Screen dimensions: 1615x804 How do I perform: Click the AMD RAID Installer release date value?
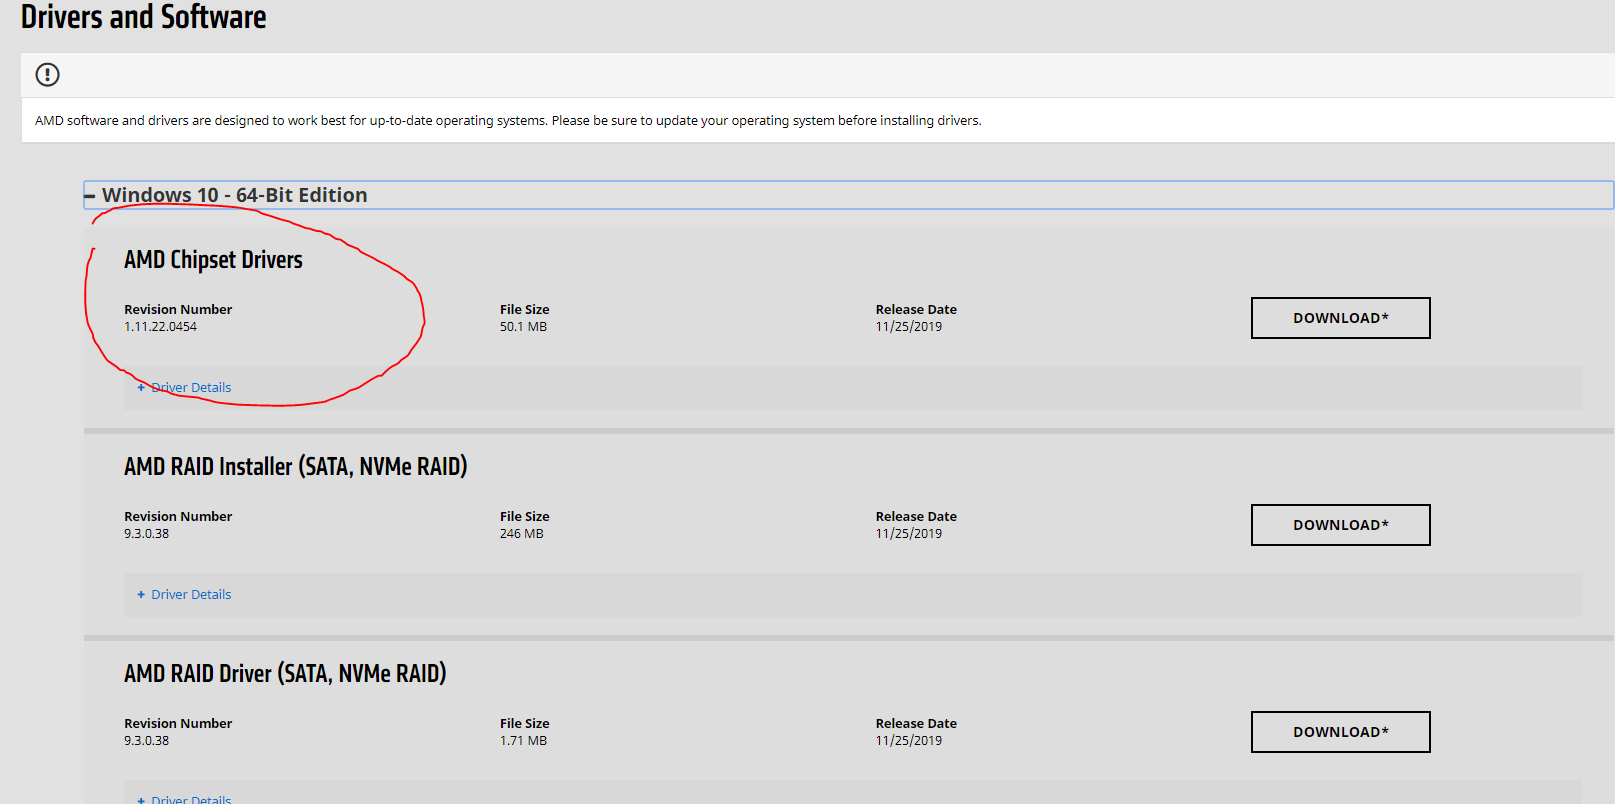click(909, 534)
